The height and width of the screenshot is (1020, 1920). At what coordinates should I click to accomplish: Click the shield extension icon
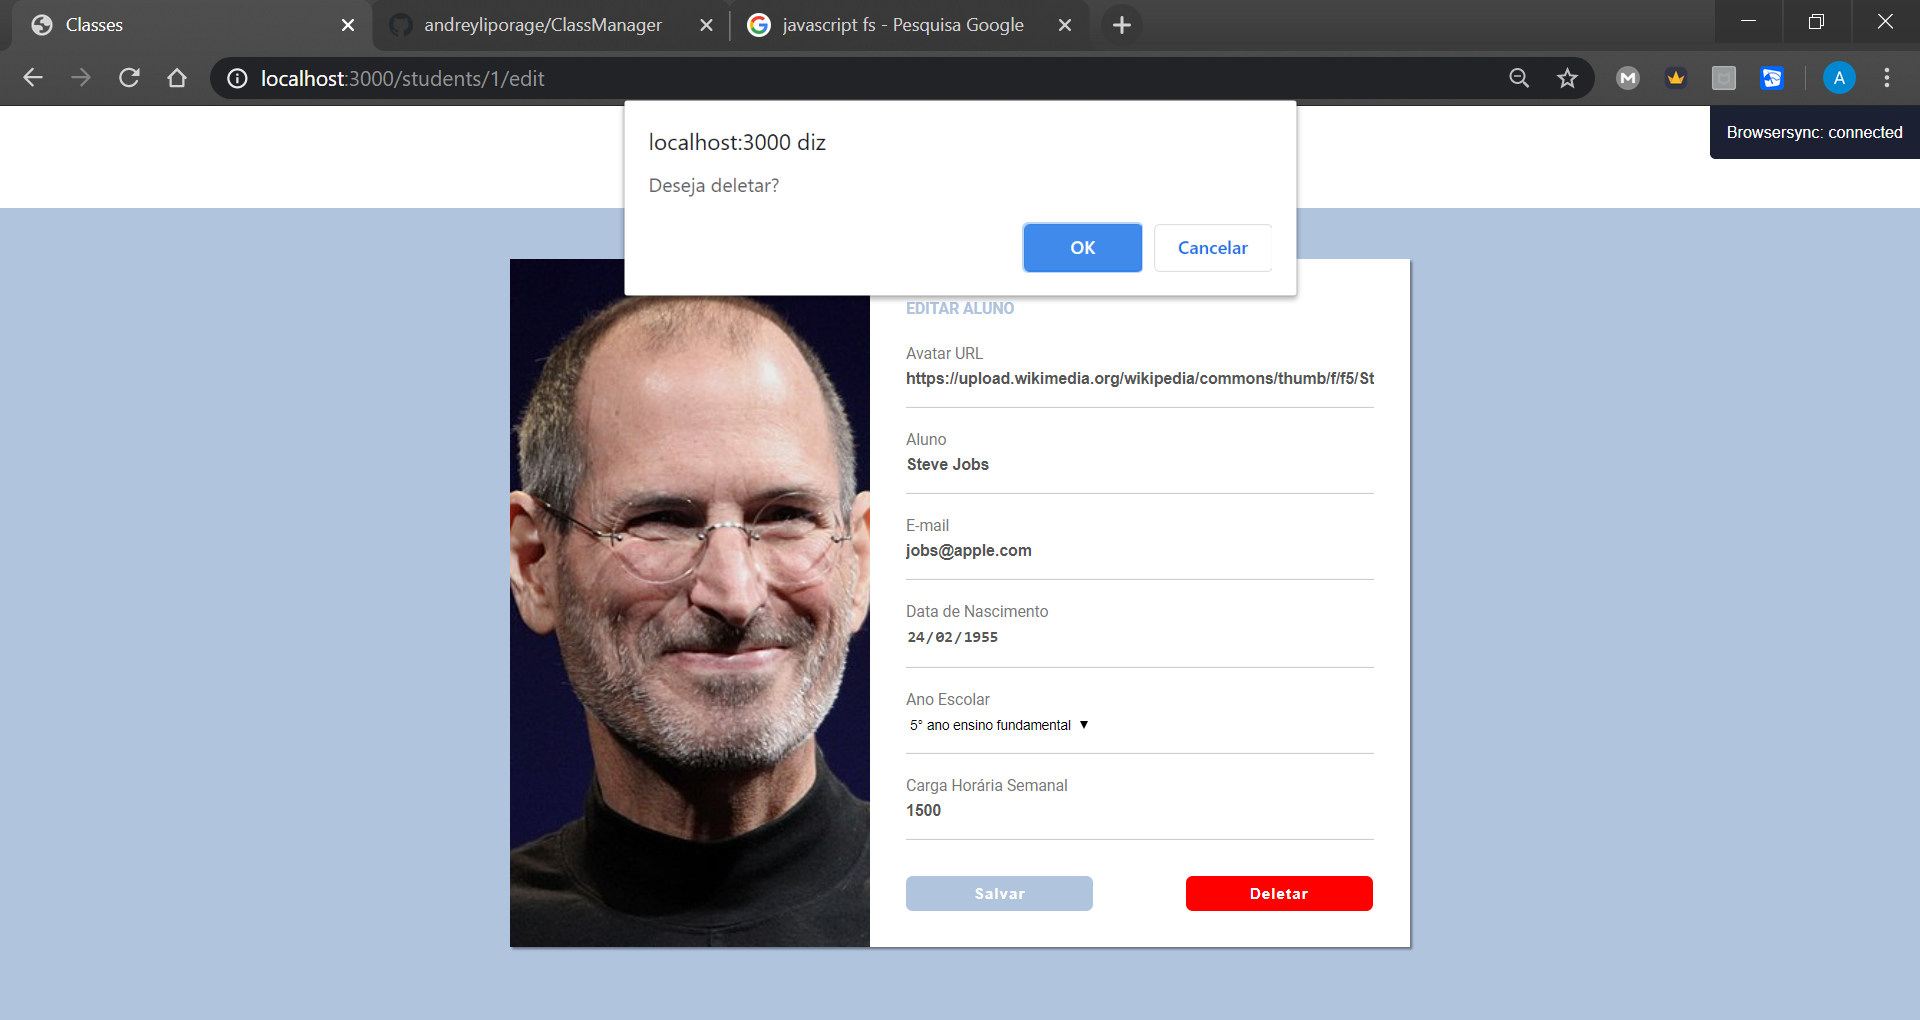[1723, 77]
